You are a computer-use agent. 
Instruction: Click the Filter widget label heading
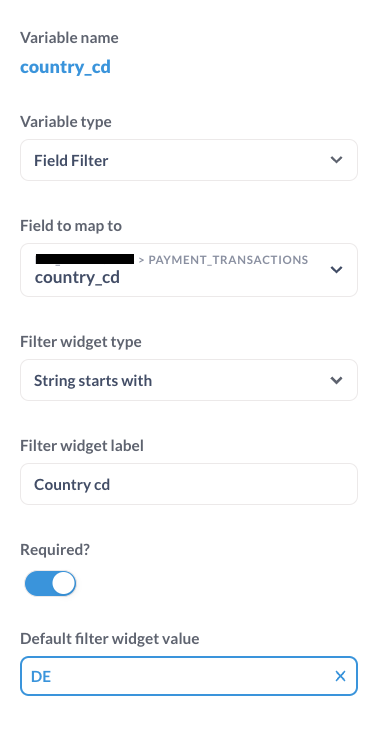(81, 446)
